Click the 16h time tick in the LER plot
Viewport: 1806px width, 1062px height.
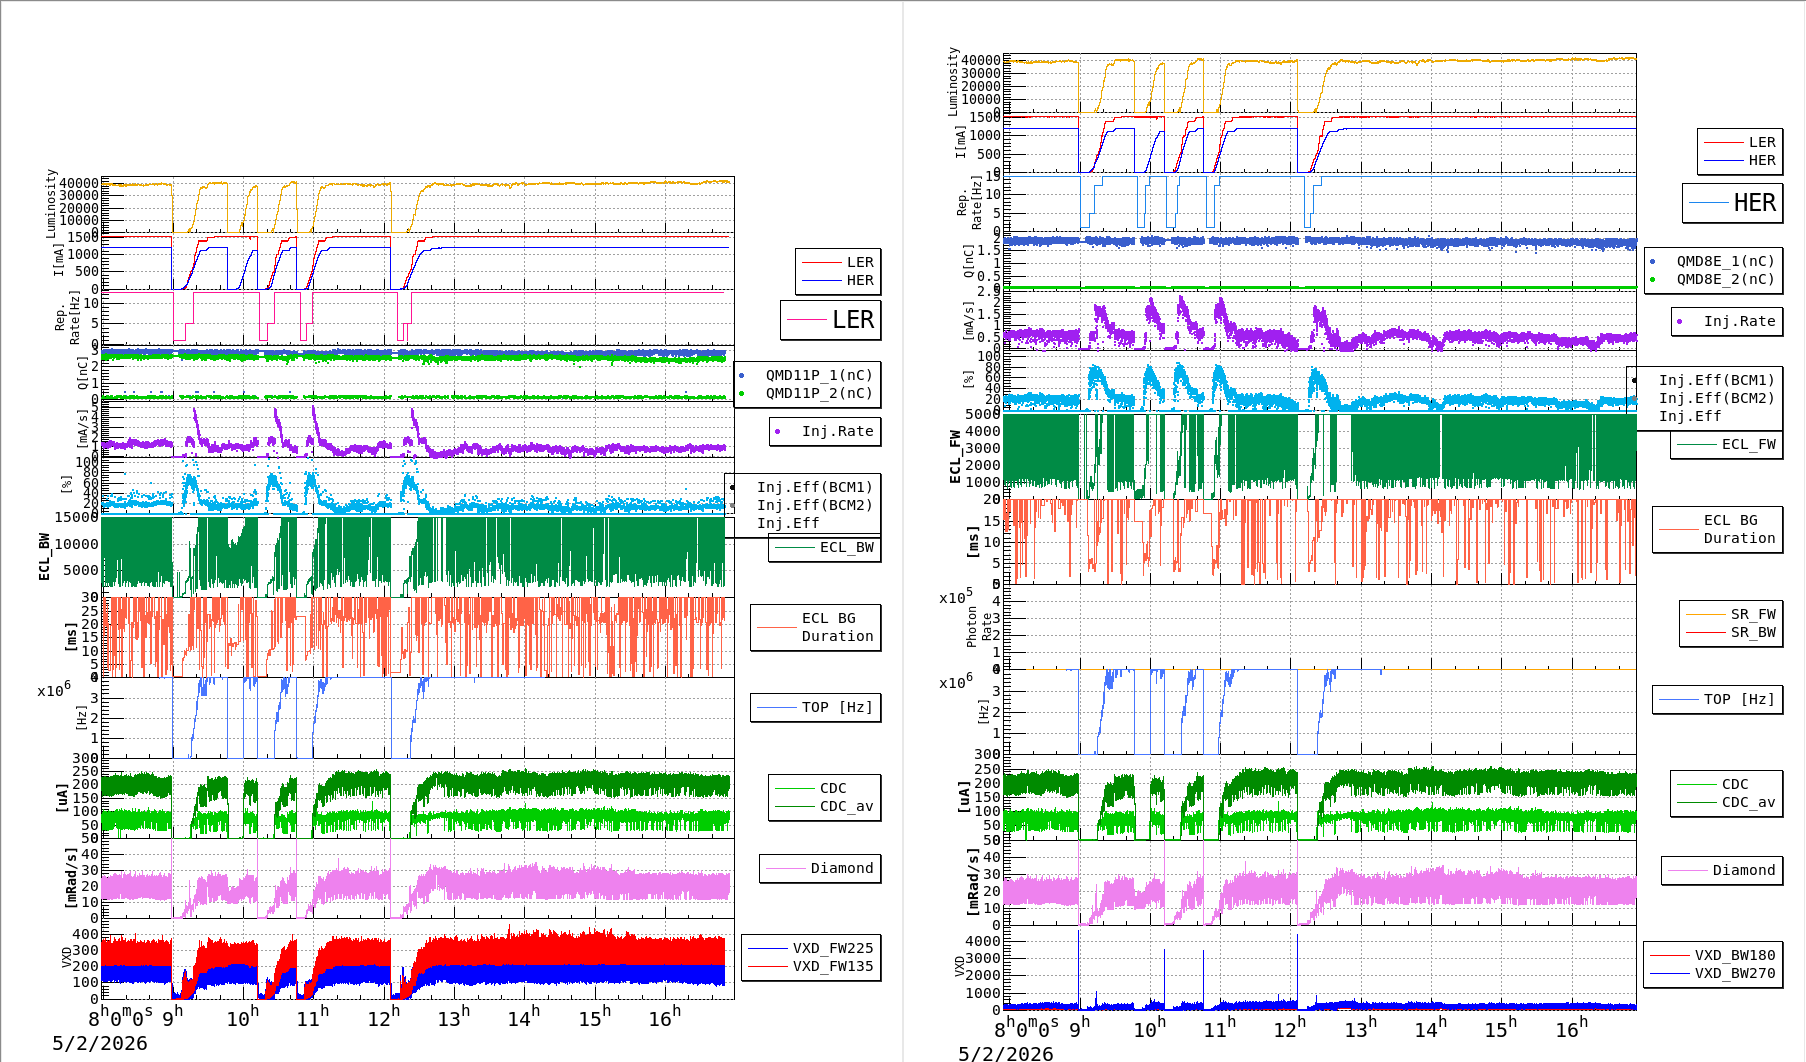coord(665,1017)
